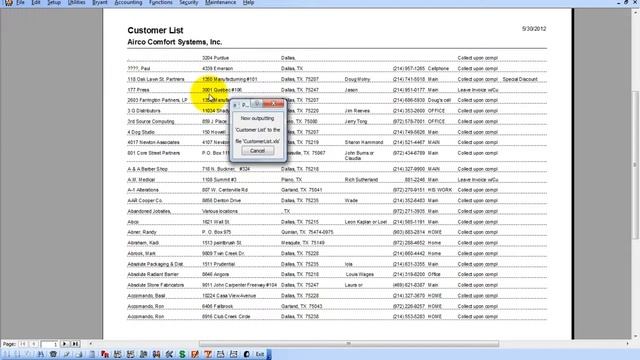Screen dimensions: 640x360
Task: Click the green dollar sign toolbar icon
Action: point(182,354)
